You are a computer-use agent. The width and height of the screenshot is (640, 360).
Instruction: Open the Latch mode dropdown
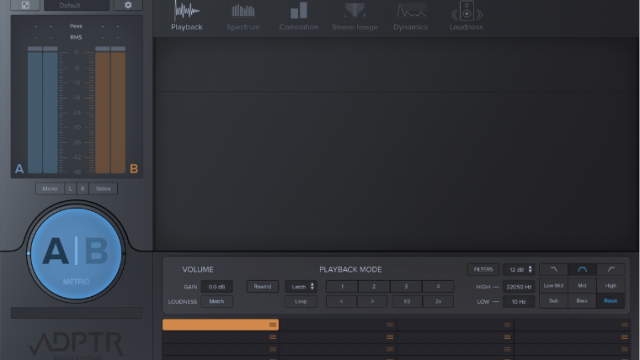click(x=301, y=287)
